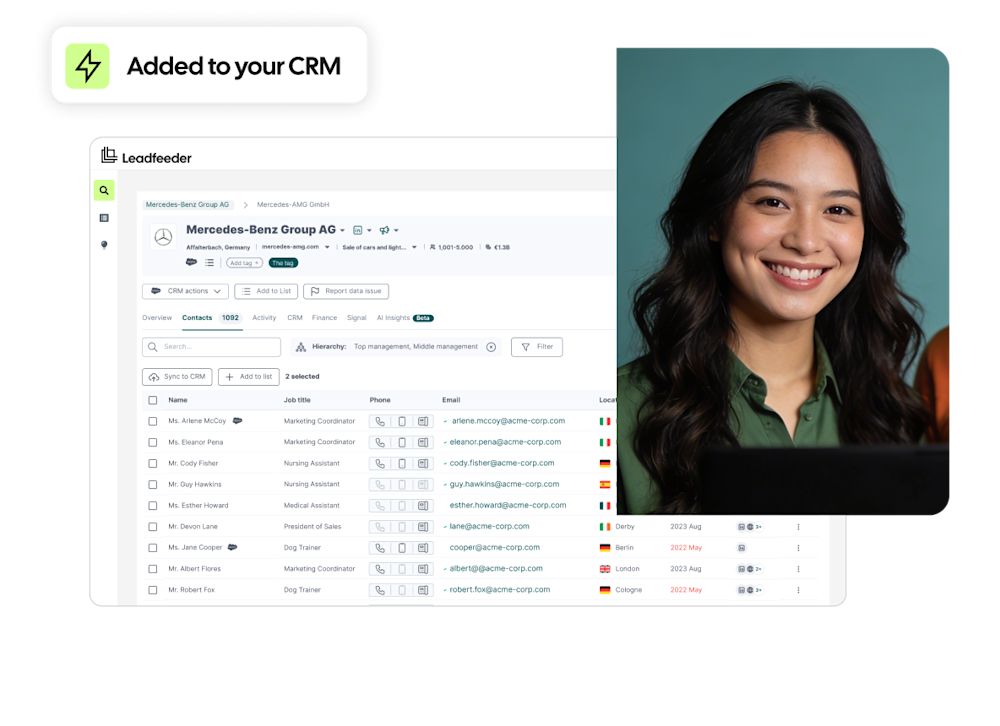This screenshot has height=726, width=1000.
Task: Open the CRM actions dropdown
Action: [x=185, y=291]
